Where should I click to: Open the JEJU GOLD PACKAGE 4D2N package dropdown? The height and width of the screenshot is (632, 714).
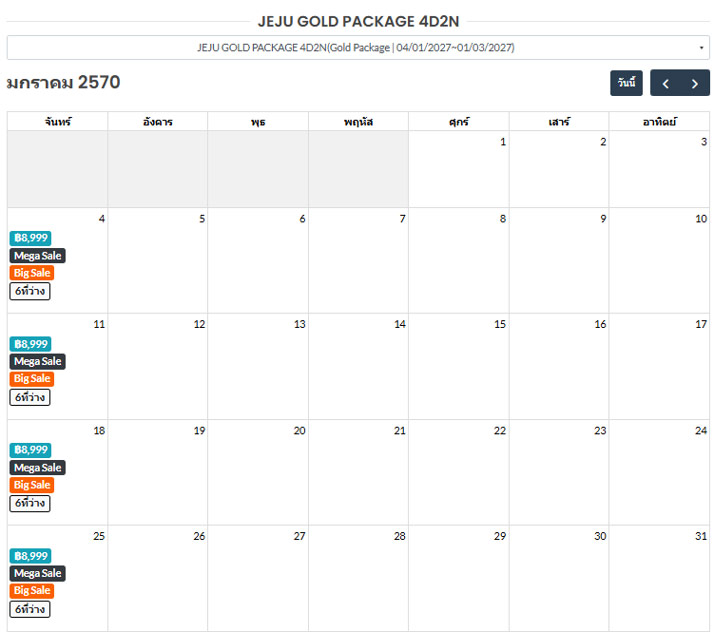(358, 47)
